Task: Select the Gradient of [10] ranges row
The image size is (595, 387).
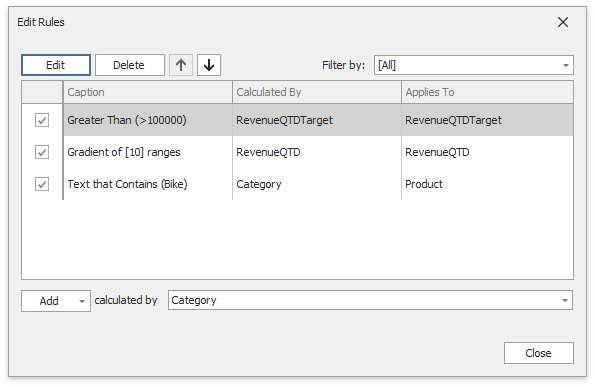Action: pyautogui.click(x=318, y=152)
